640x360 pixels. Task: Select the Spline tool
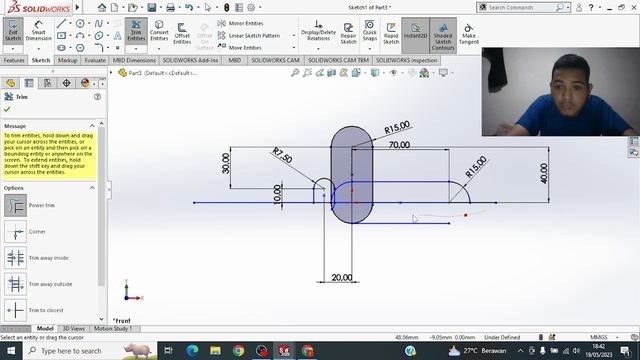pos(99,24)
